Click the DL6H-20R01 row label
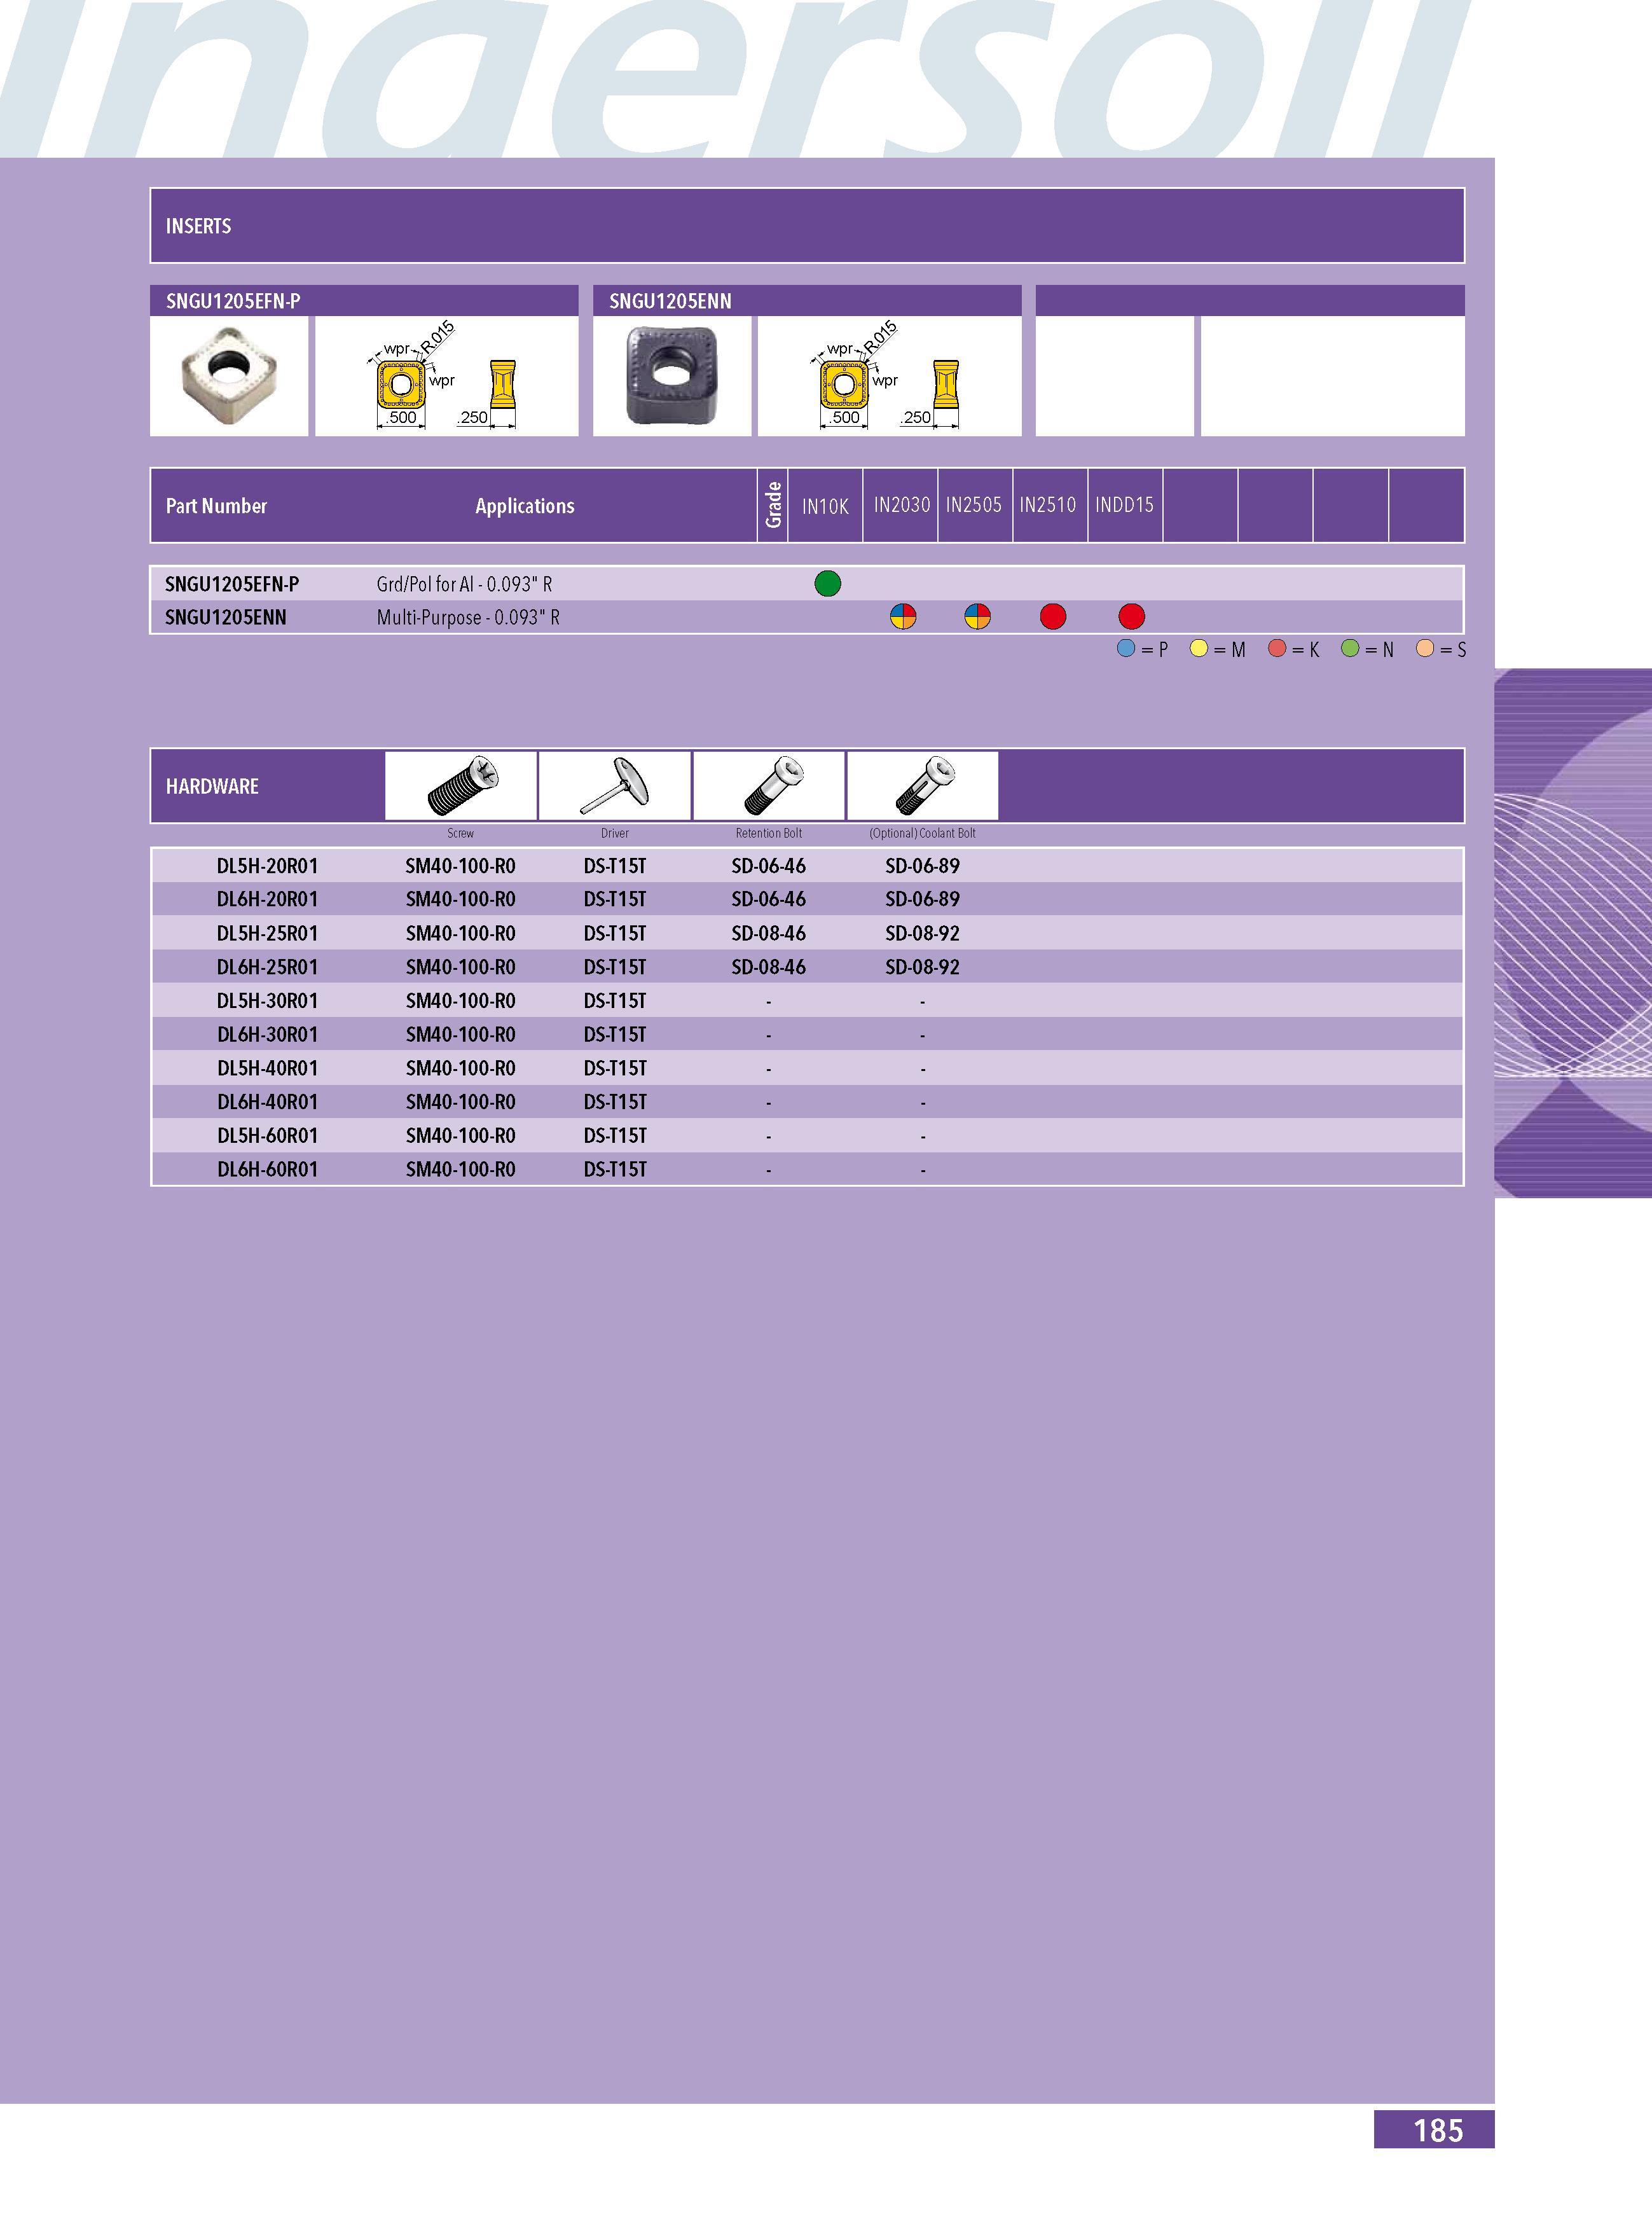The height and width of the screenshot is (2231, 1652). (267, 899)
